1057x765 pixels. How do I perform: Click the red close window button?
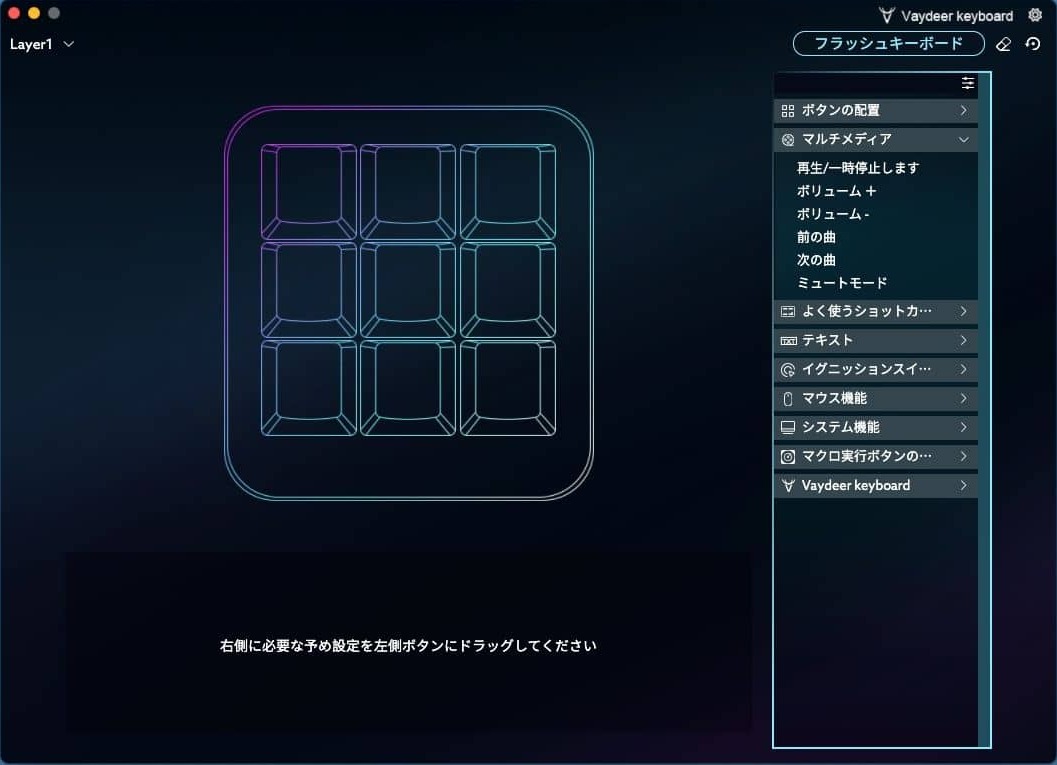13,13
